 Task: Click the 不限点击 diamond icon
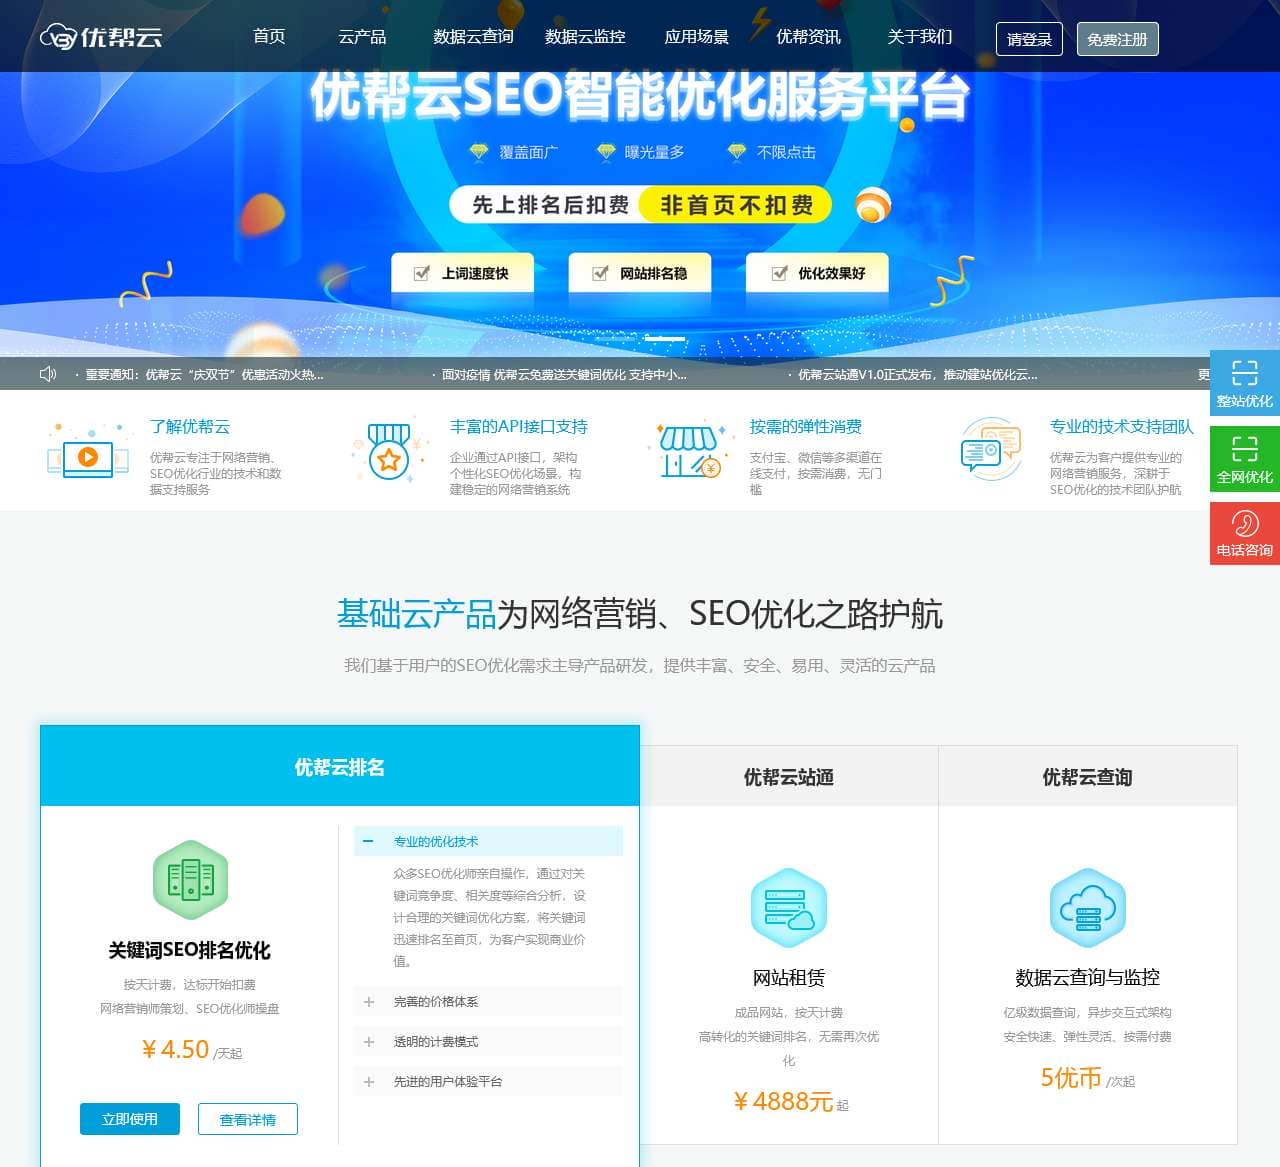coord(737,152)
